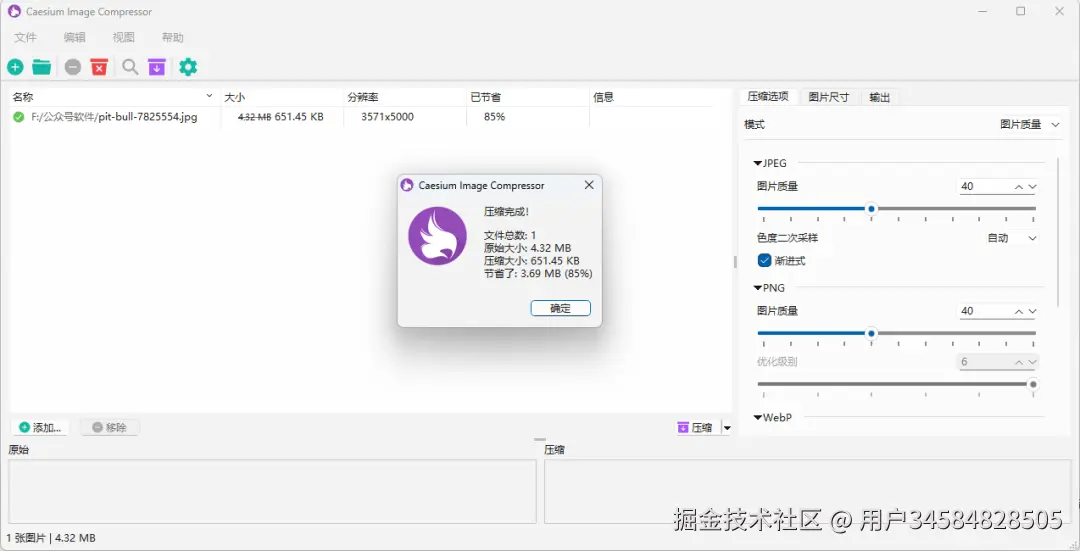Open the 色度二次采样 dropdown set to 自动
Viewport: 1080px width, 551px height.
[x=1011, y=238]
